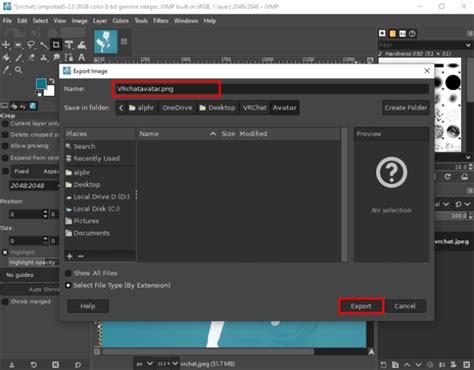Open the Brushes tab in right dock
The width and height of the screenshot is (474, 370).
click(382, 33)
